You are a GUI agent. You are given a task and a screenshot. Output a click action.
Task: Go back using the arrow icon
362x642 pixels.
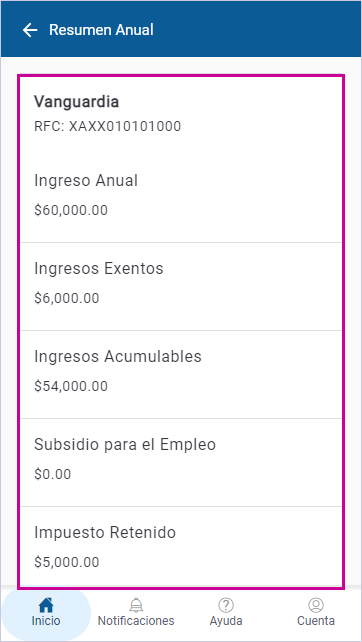(x=30, y=30)
